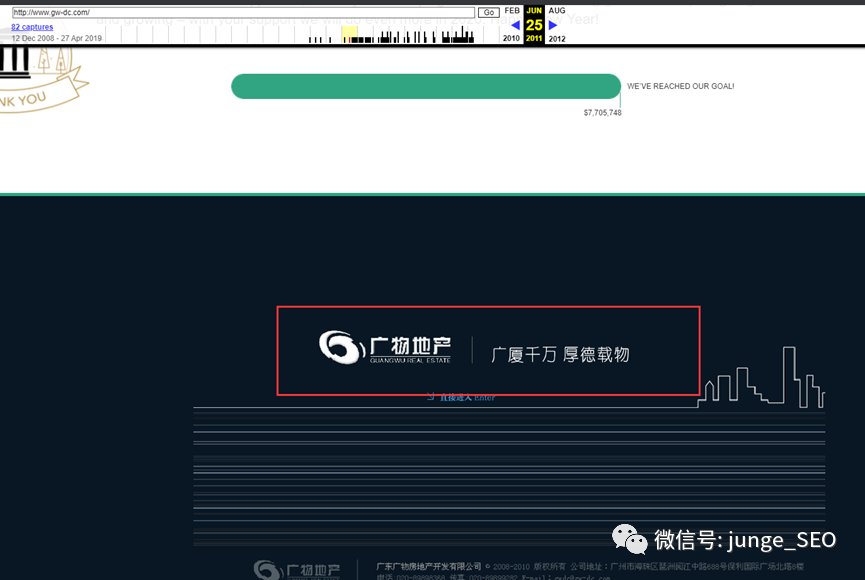The width and height of the screenshot is (865, 580).
Task: Click the footer company copyright text
Action: tap(590, 566)
